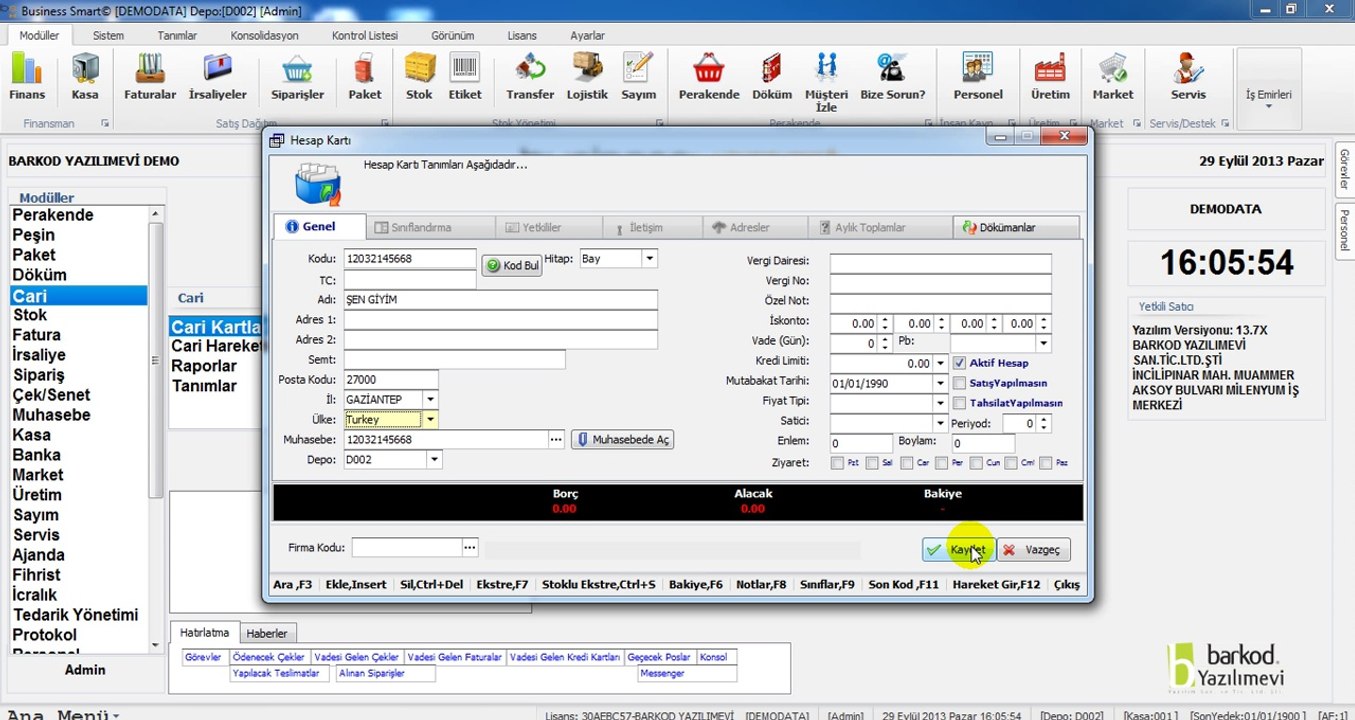Tick the Per visit day checkbox
The height and width of the screenshot is (720, 1355).
point(942,463)
